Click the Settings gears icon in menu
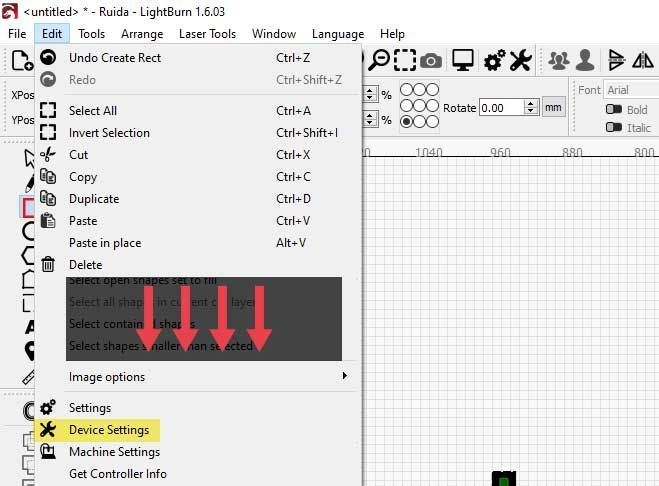Screen dimensions: 659x486 48,407
